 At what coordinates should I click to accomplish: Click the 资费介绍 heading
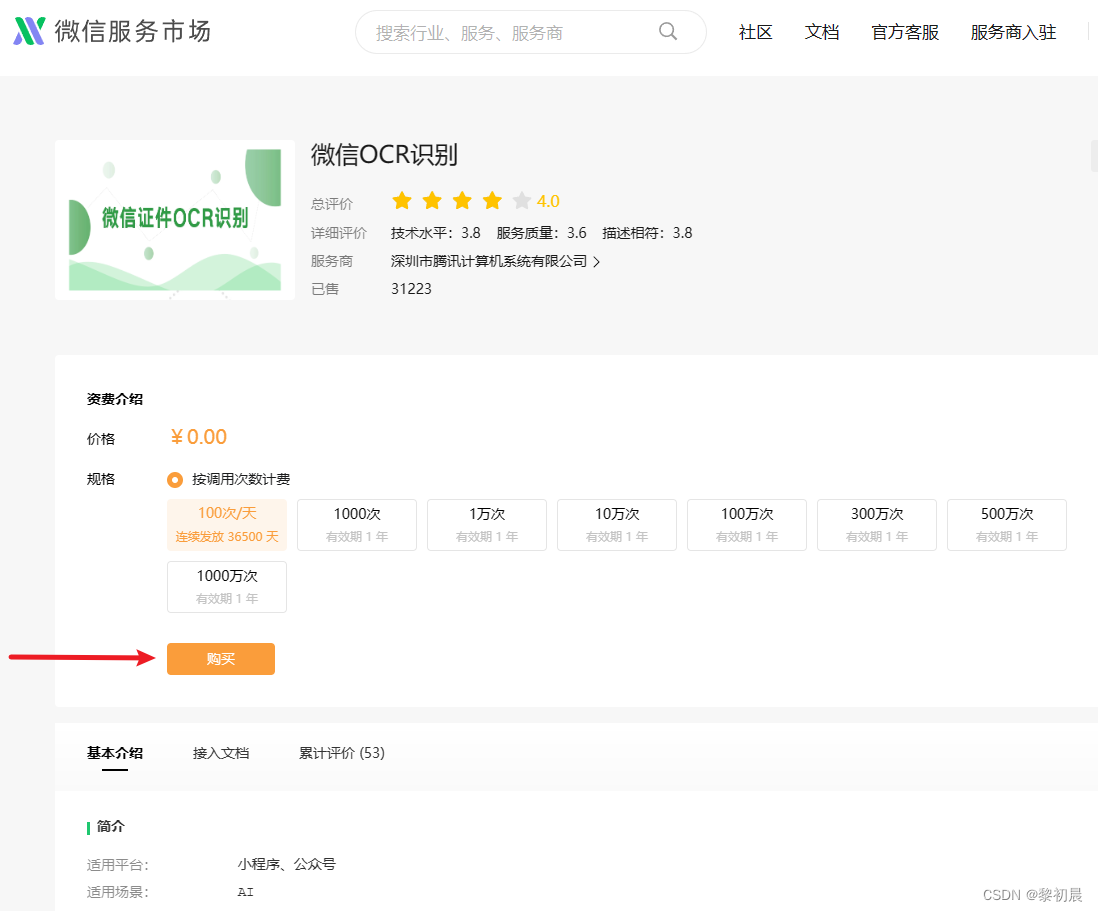pyautogui.click(x=115, y=399)
